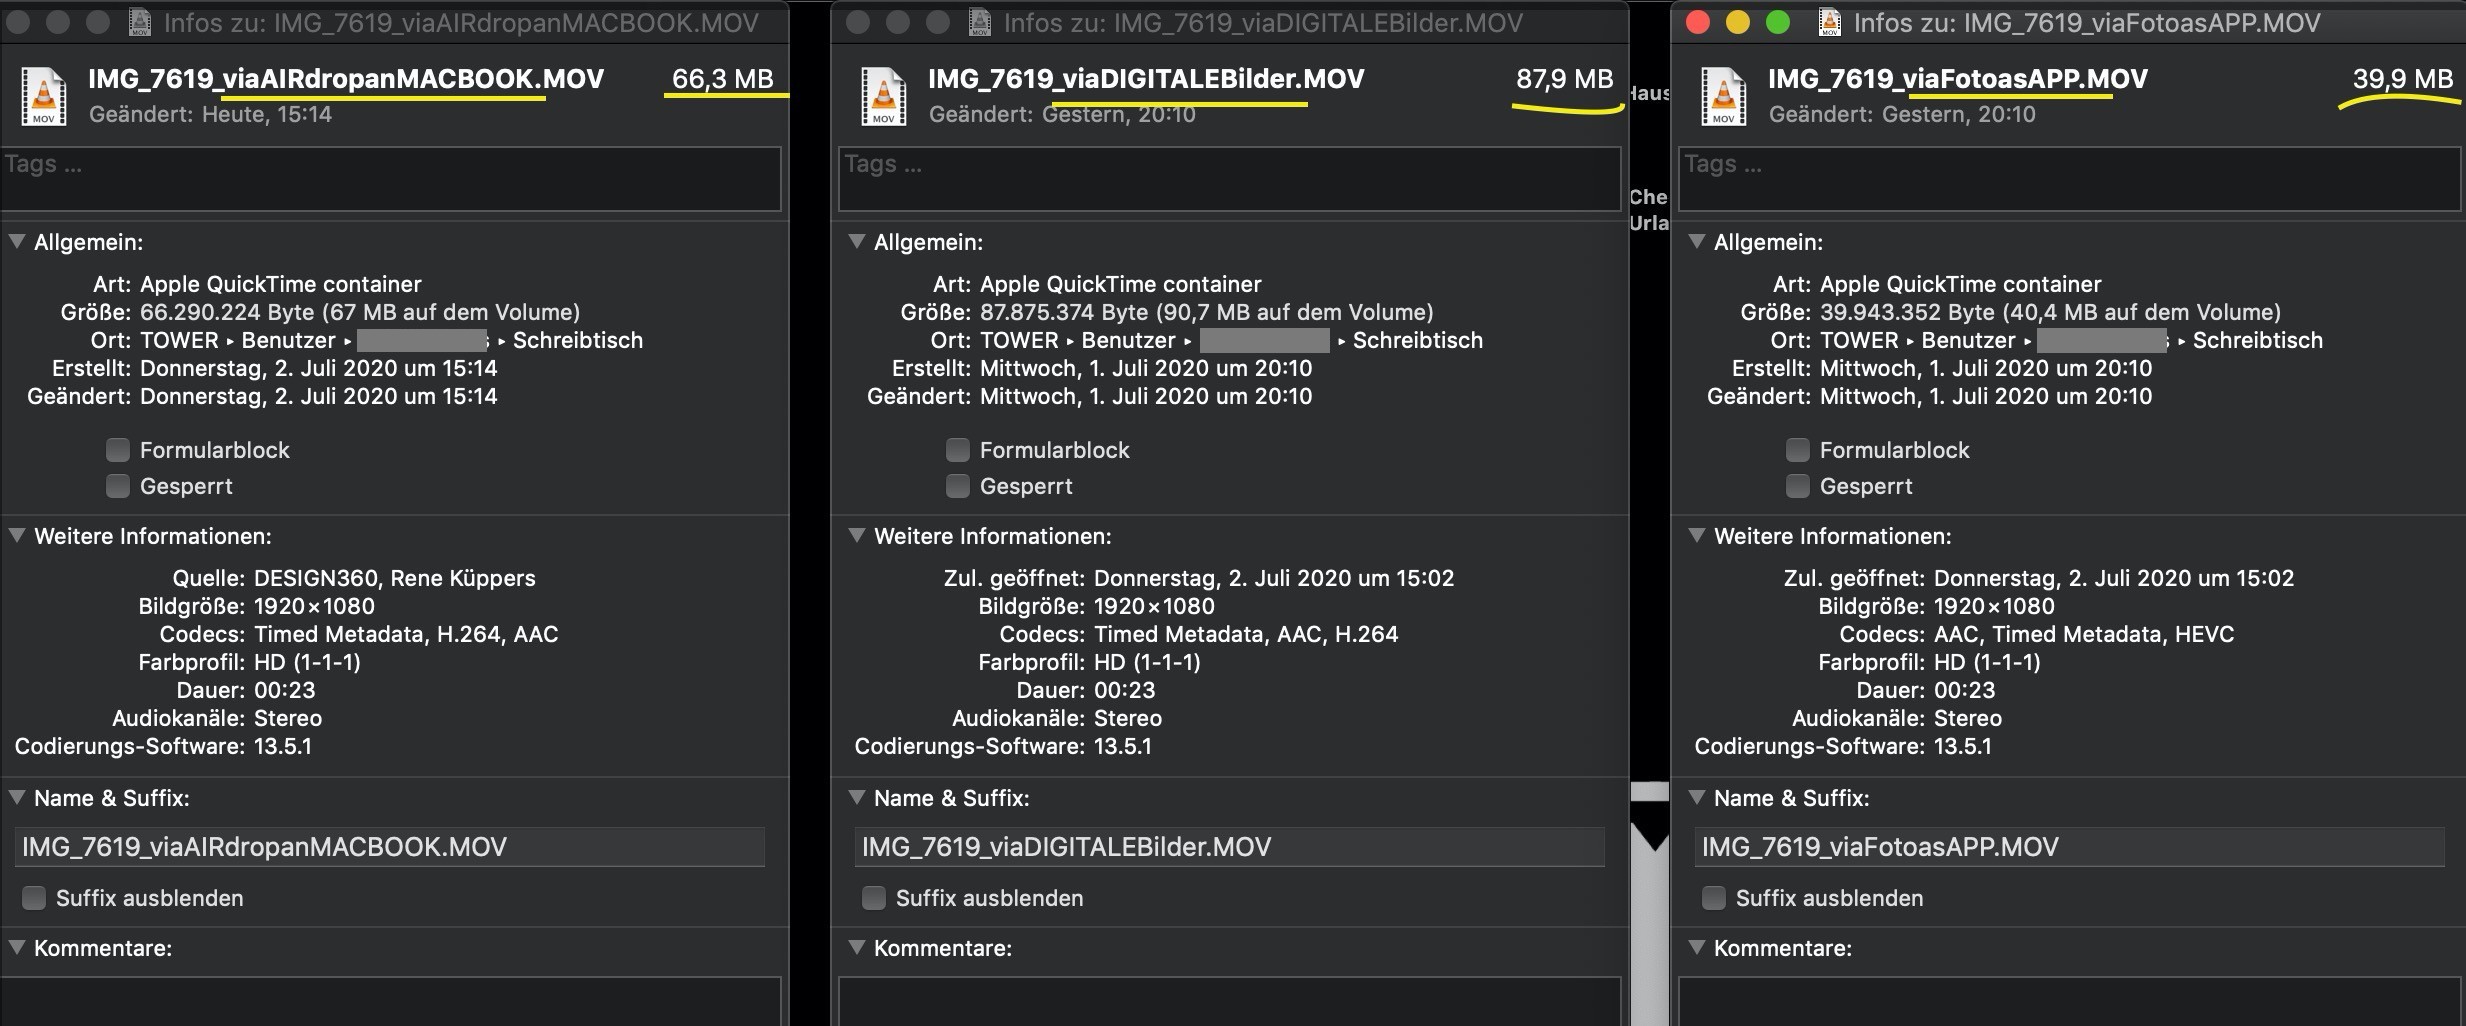Collapse Name & Suffix section in viaFotoasAPP window
This screenshot has height=1026, width=2466.
click(x=1697, y=798)
